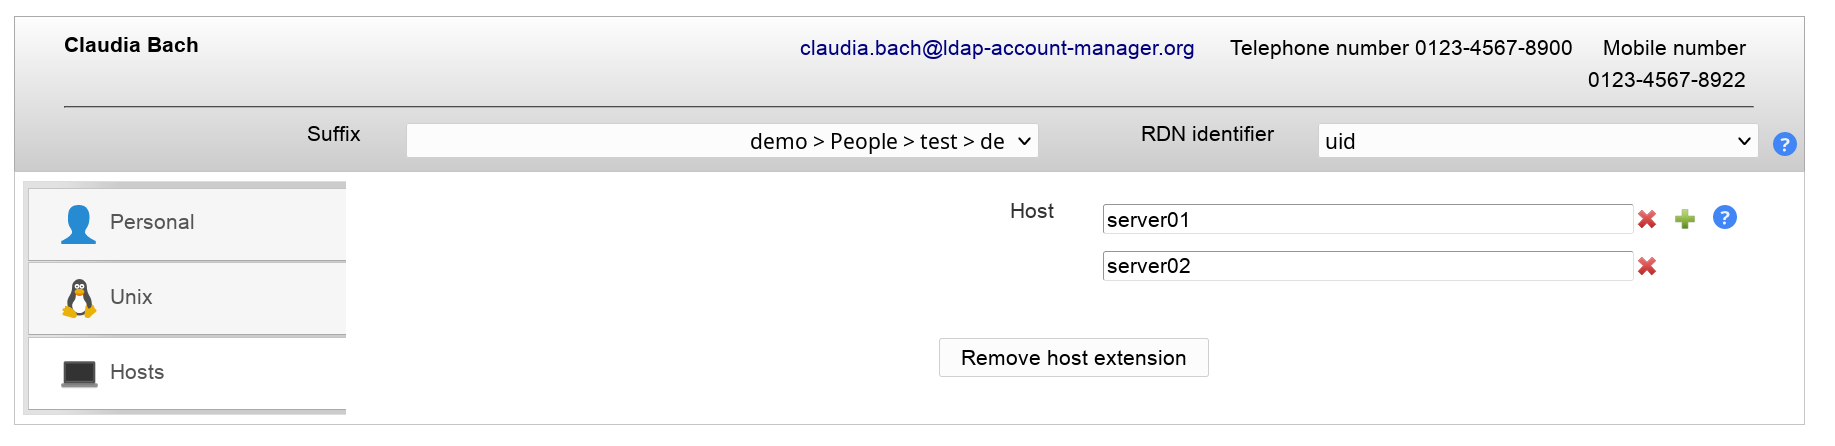This screenshot has width=1835, height=446.
Task: Click the mobile number 0123-4567-8922
Action: point(1666,80)
